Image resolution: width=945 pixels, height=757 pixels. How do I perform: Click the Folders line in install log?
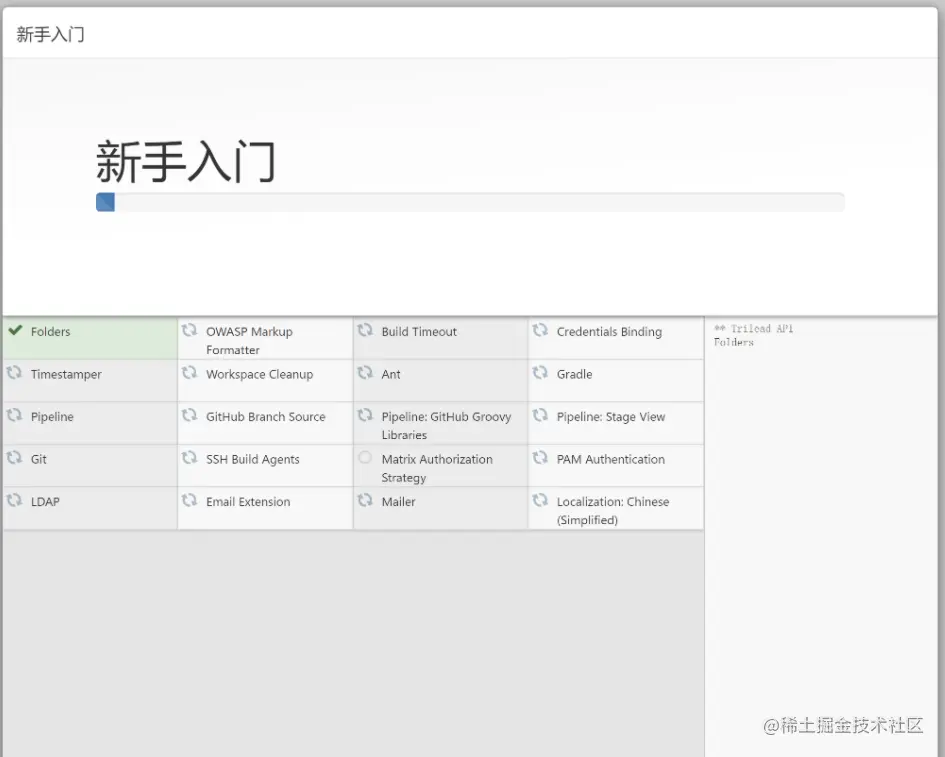pos(733,342)
